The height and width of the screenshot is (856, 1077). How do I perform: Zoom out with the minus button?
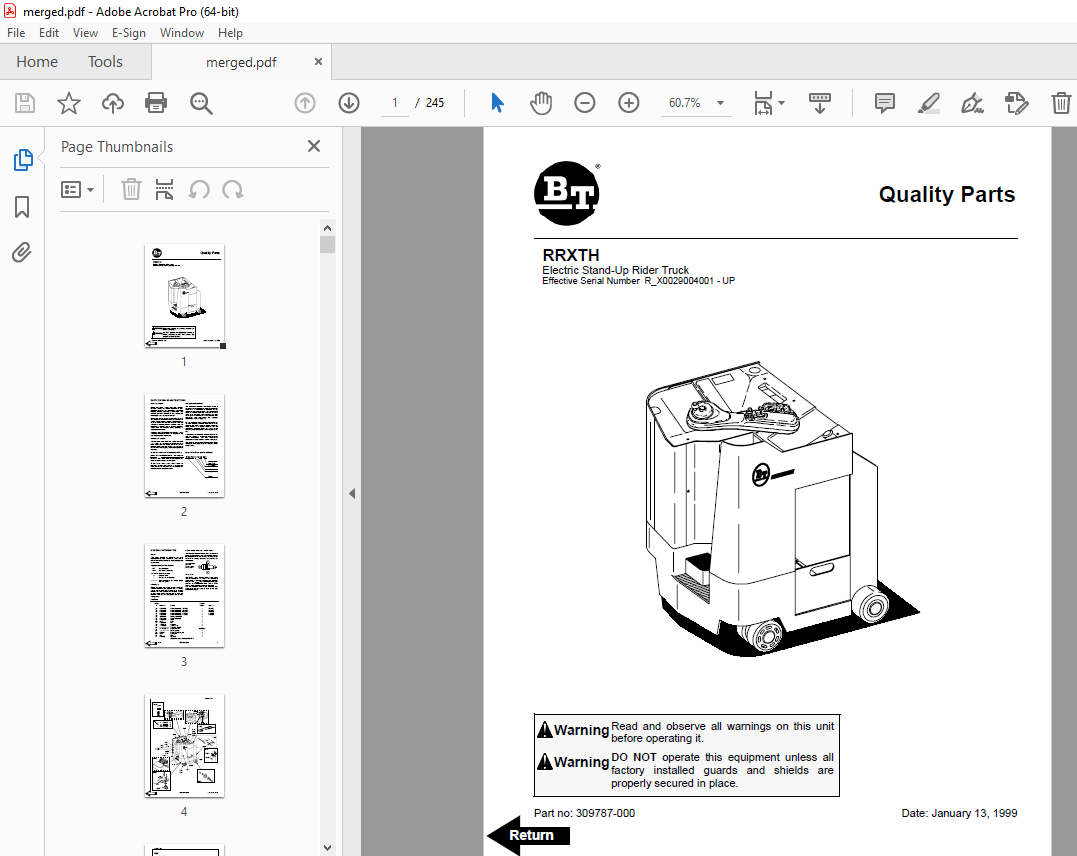point(585,103)
